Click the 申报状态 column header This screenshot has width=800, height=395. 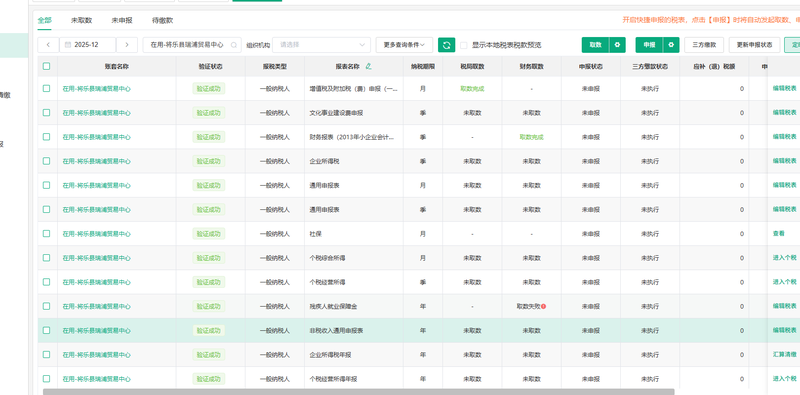click(x=591, y=66)
